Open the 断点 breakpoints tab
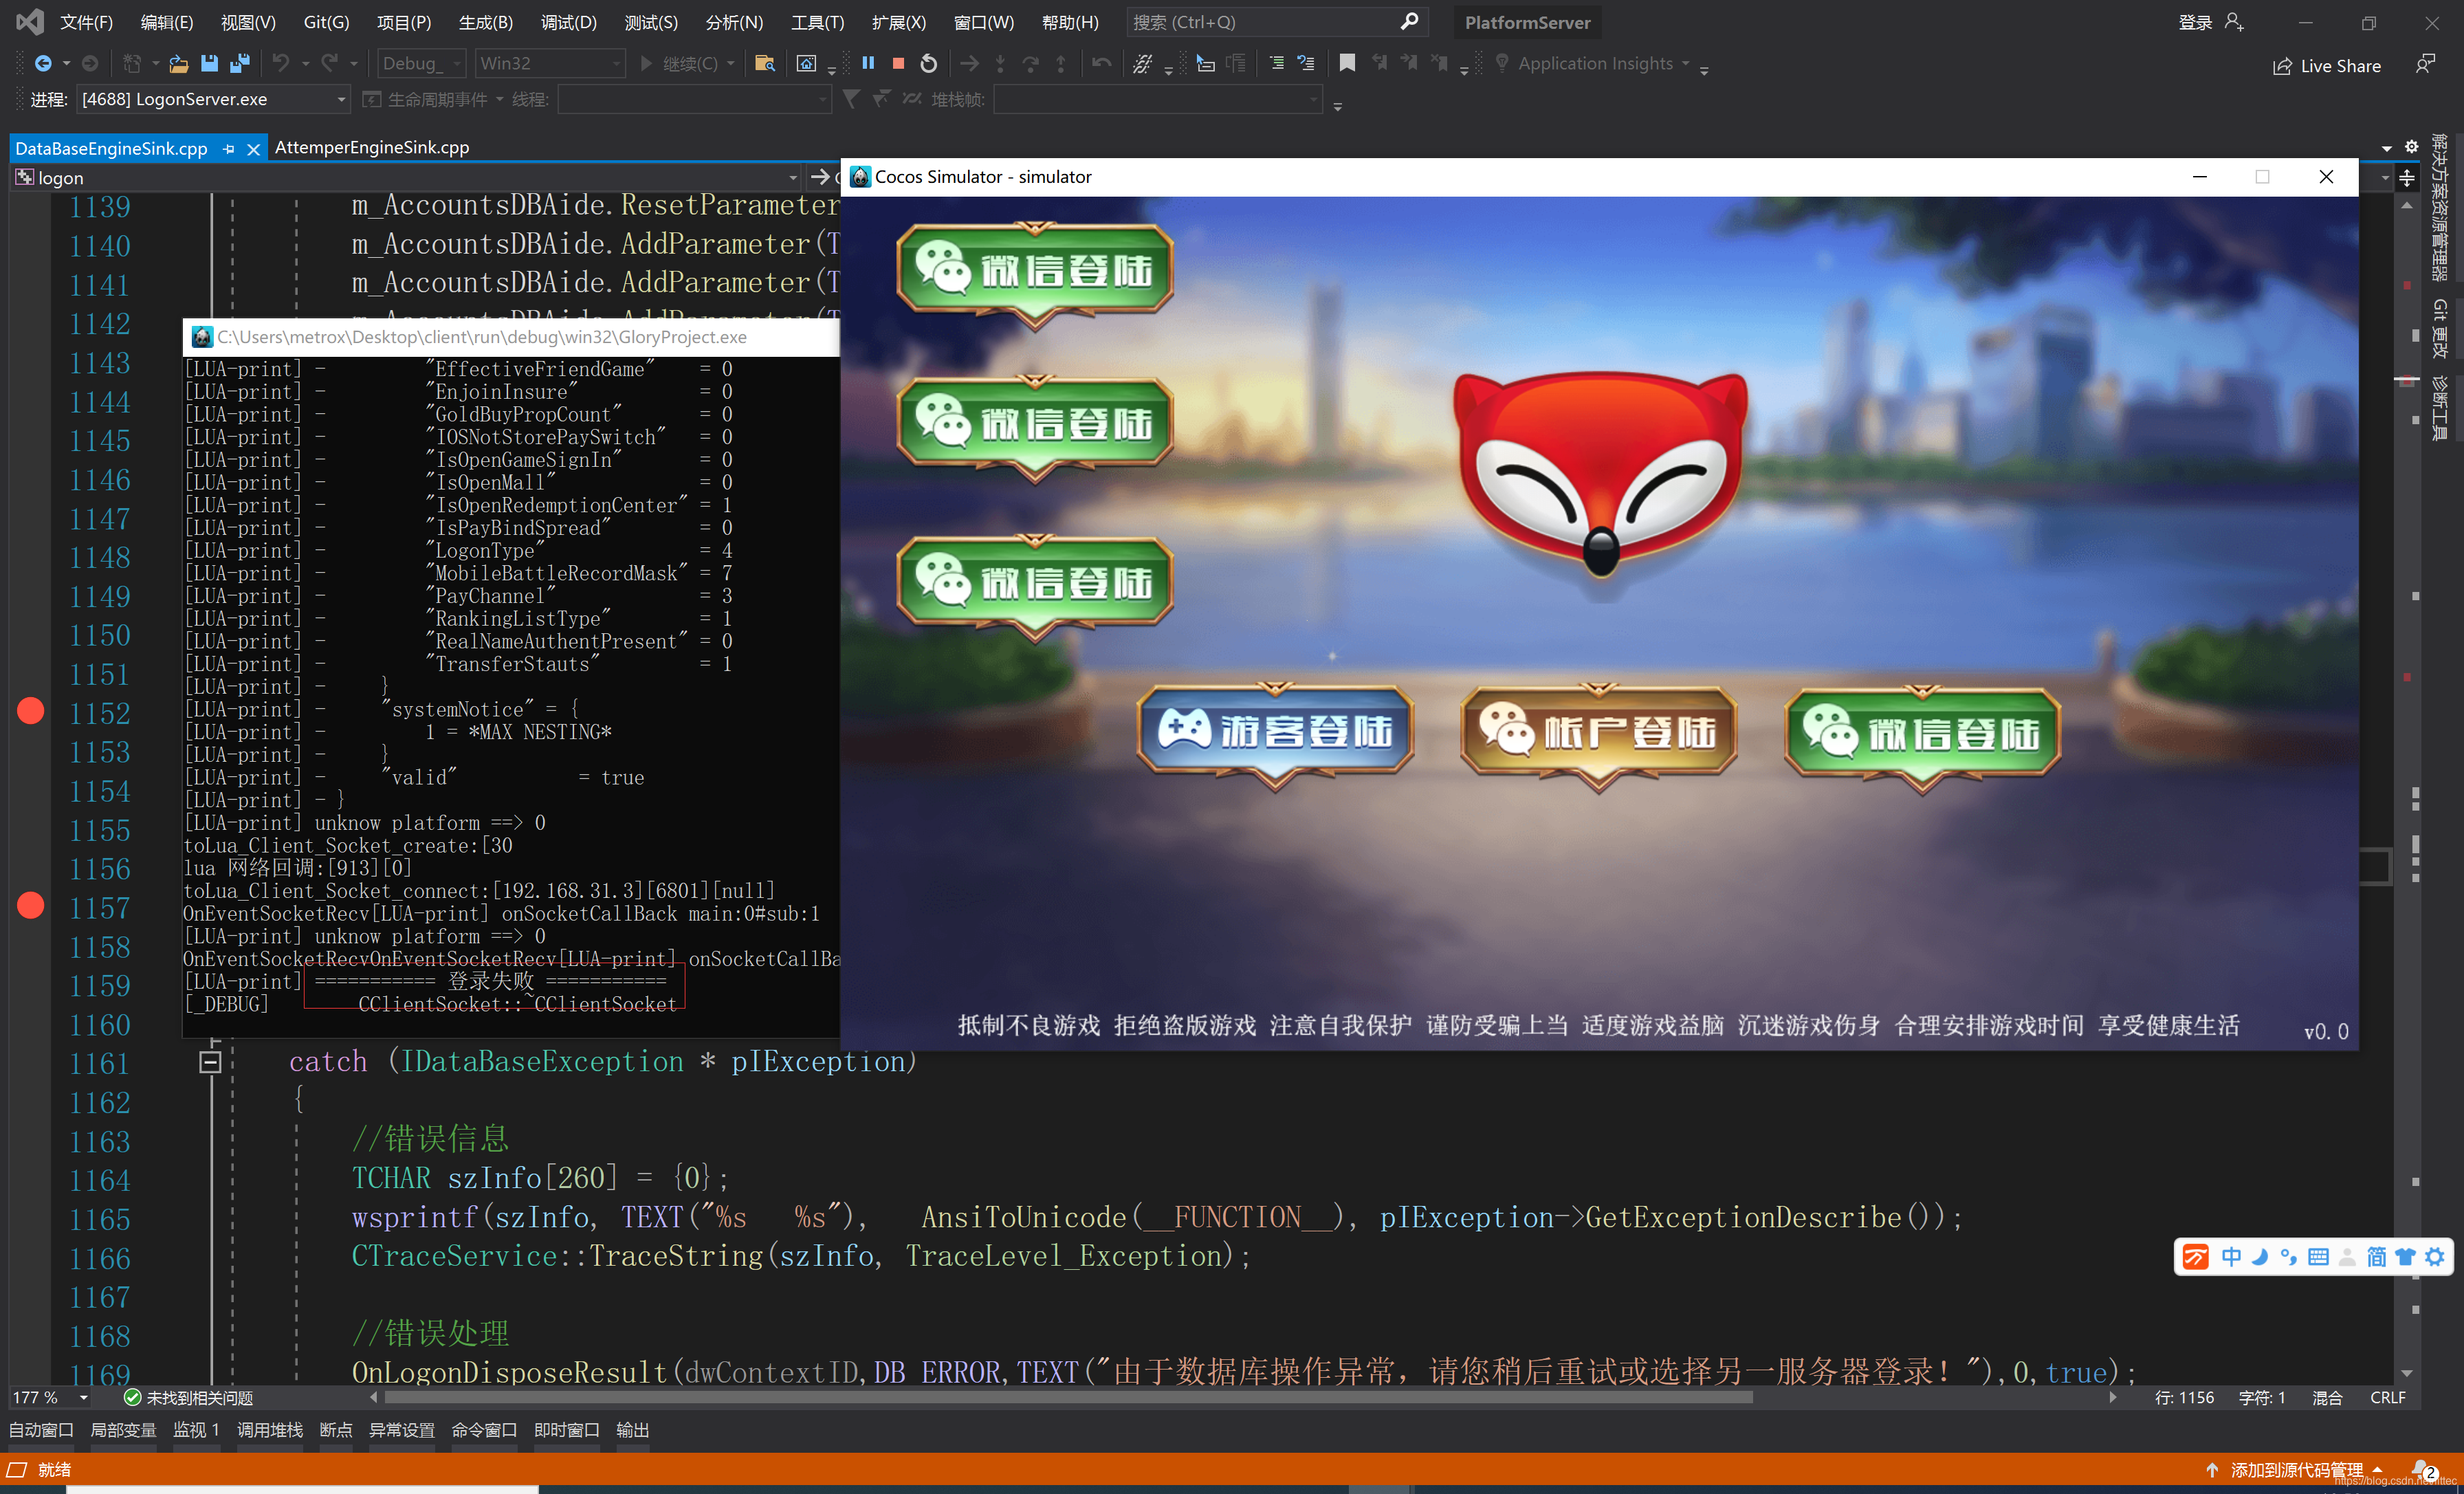The height and width of the screenshot is (1494, 2464). pos(336,1430)
